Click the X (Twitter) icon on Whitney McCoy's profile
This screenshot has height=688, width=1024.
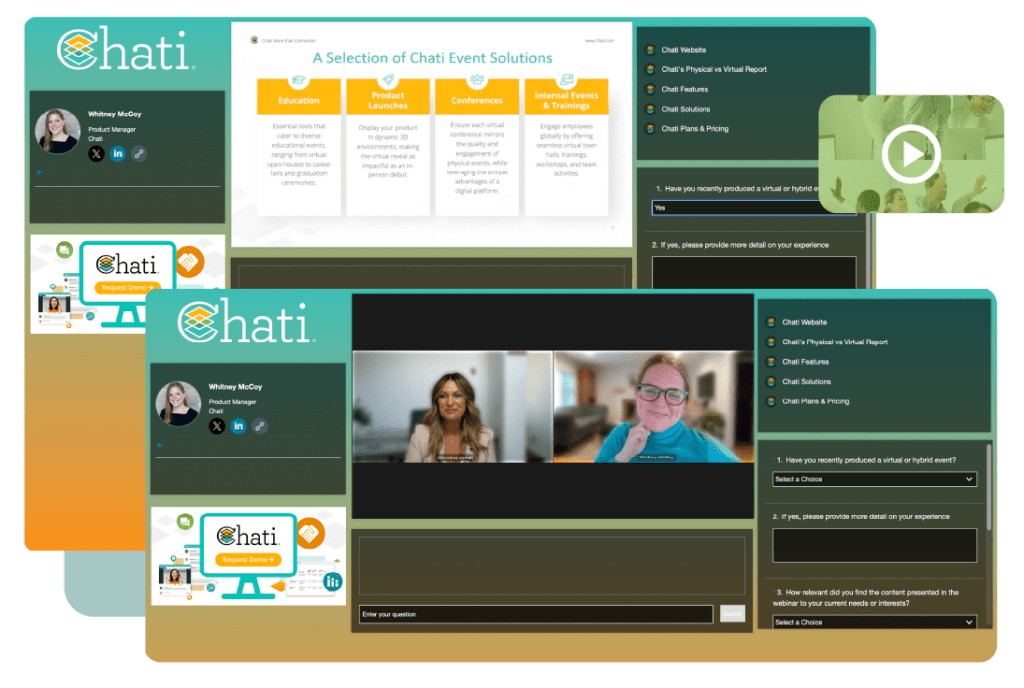tap(217, 426)
